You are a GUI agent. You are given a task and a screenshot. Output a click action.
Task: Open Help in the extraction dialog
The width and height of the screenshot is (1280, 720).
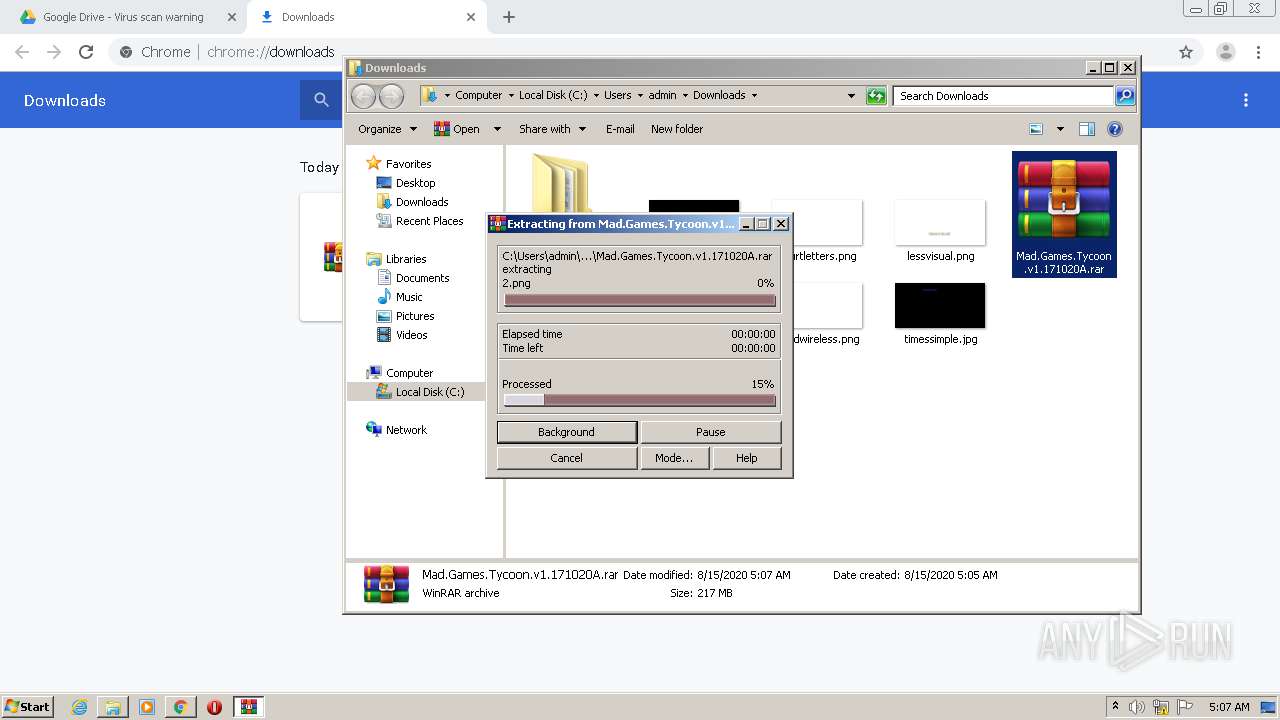(x=746, y=458)
